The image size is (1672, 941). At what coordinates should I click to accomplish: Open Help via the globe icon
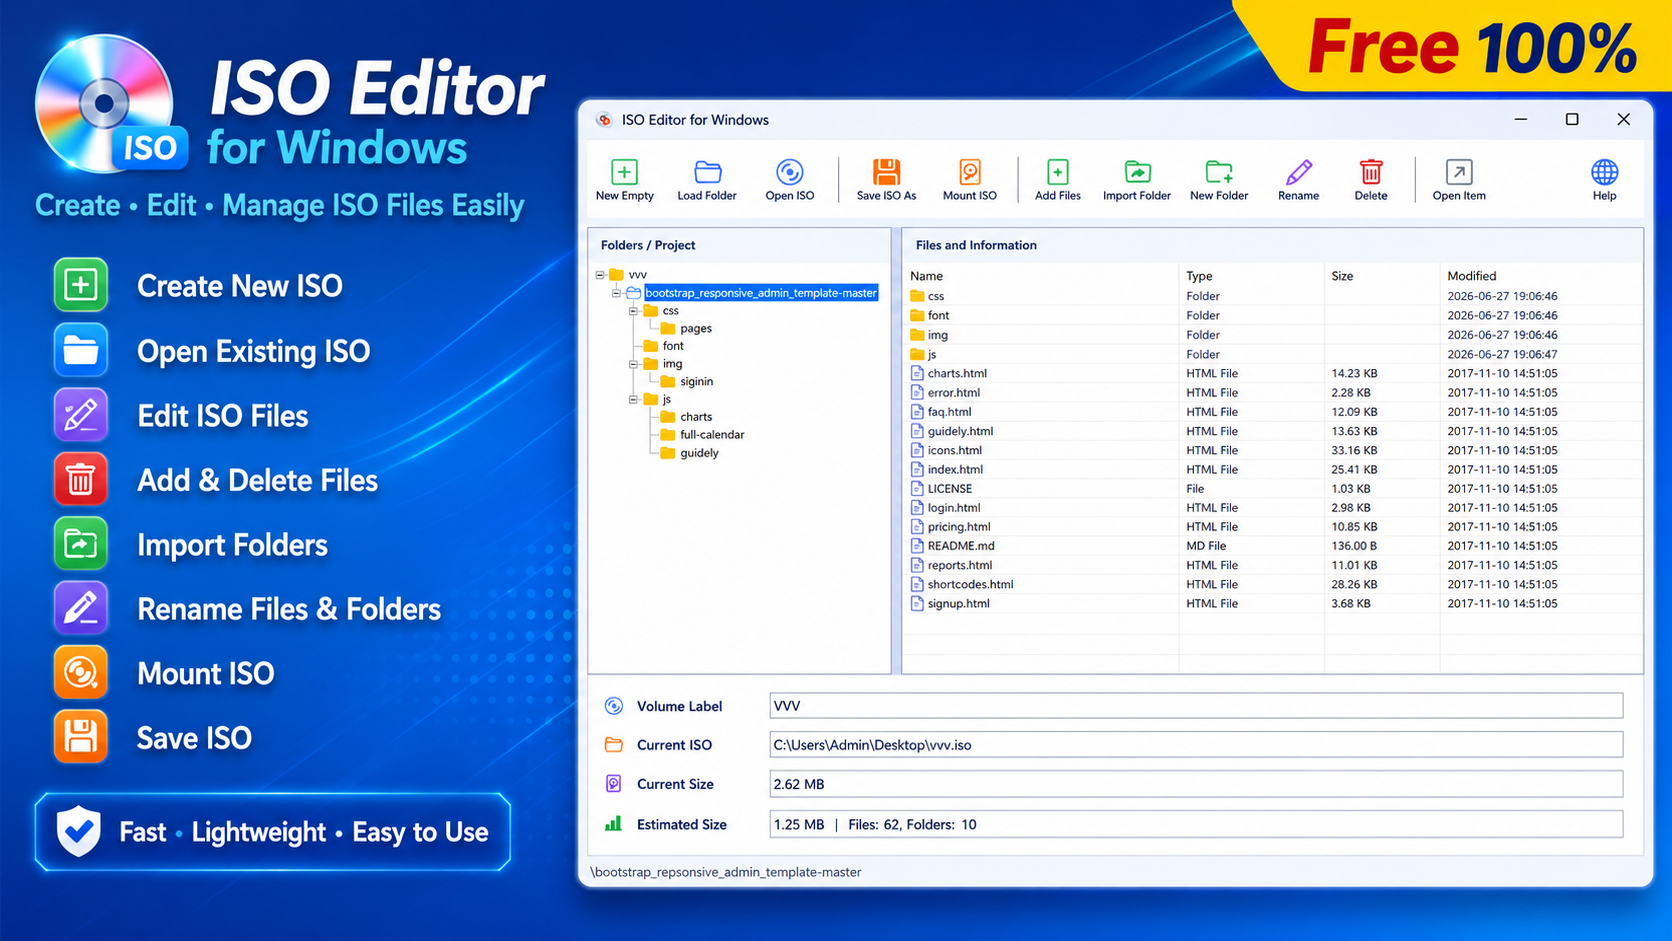1604,172
